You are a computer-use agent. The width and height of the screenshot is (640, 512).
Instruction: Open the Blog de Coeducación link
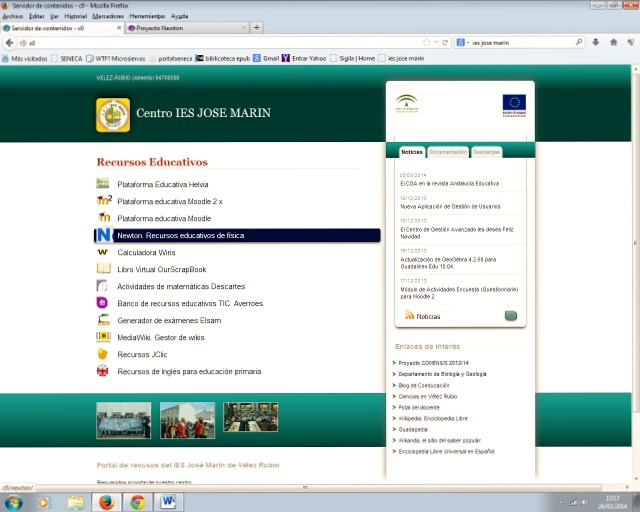424,385
